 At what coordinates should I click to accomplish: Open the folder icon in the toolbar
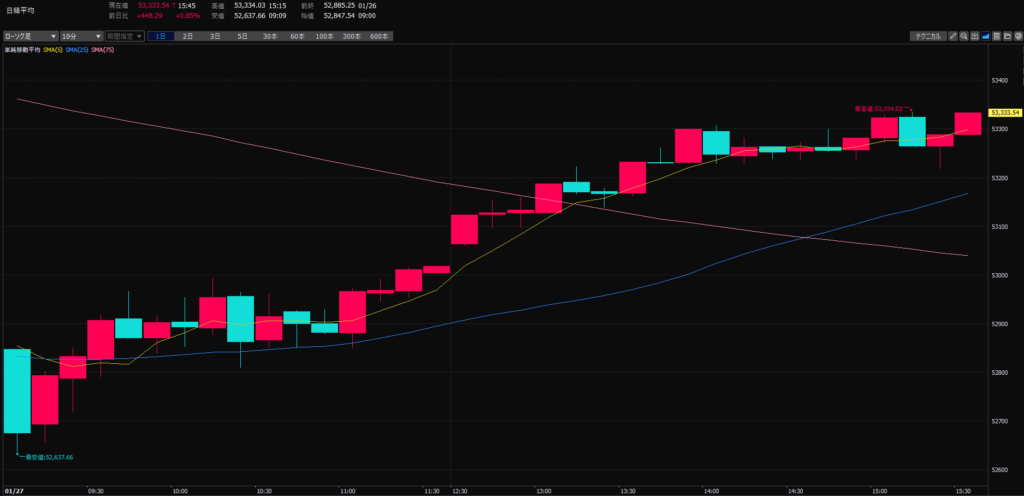pos(1008,36)
